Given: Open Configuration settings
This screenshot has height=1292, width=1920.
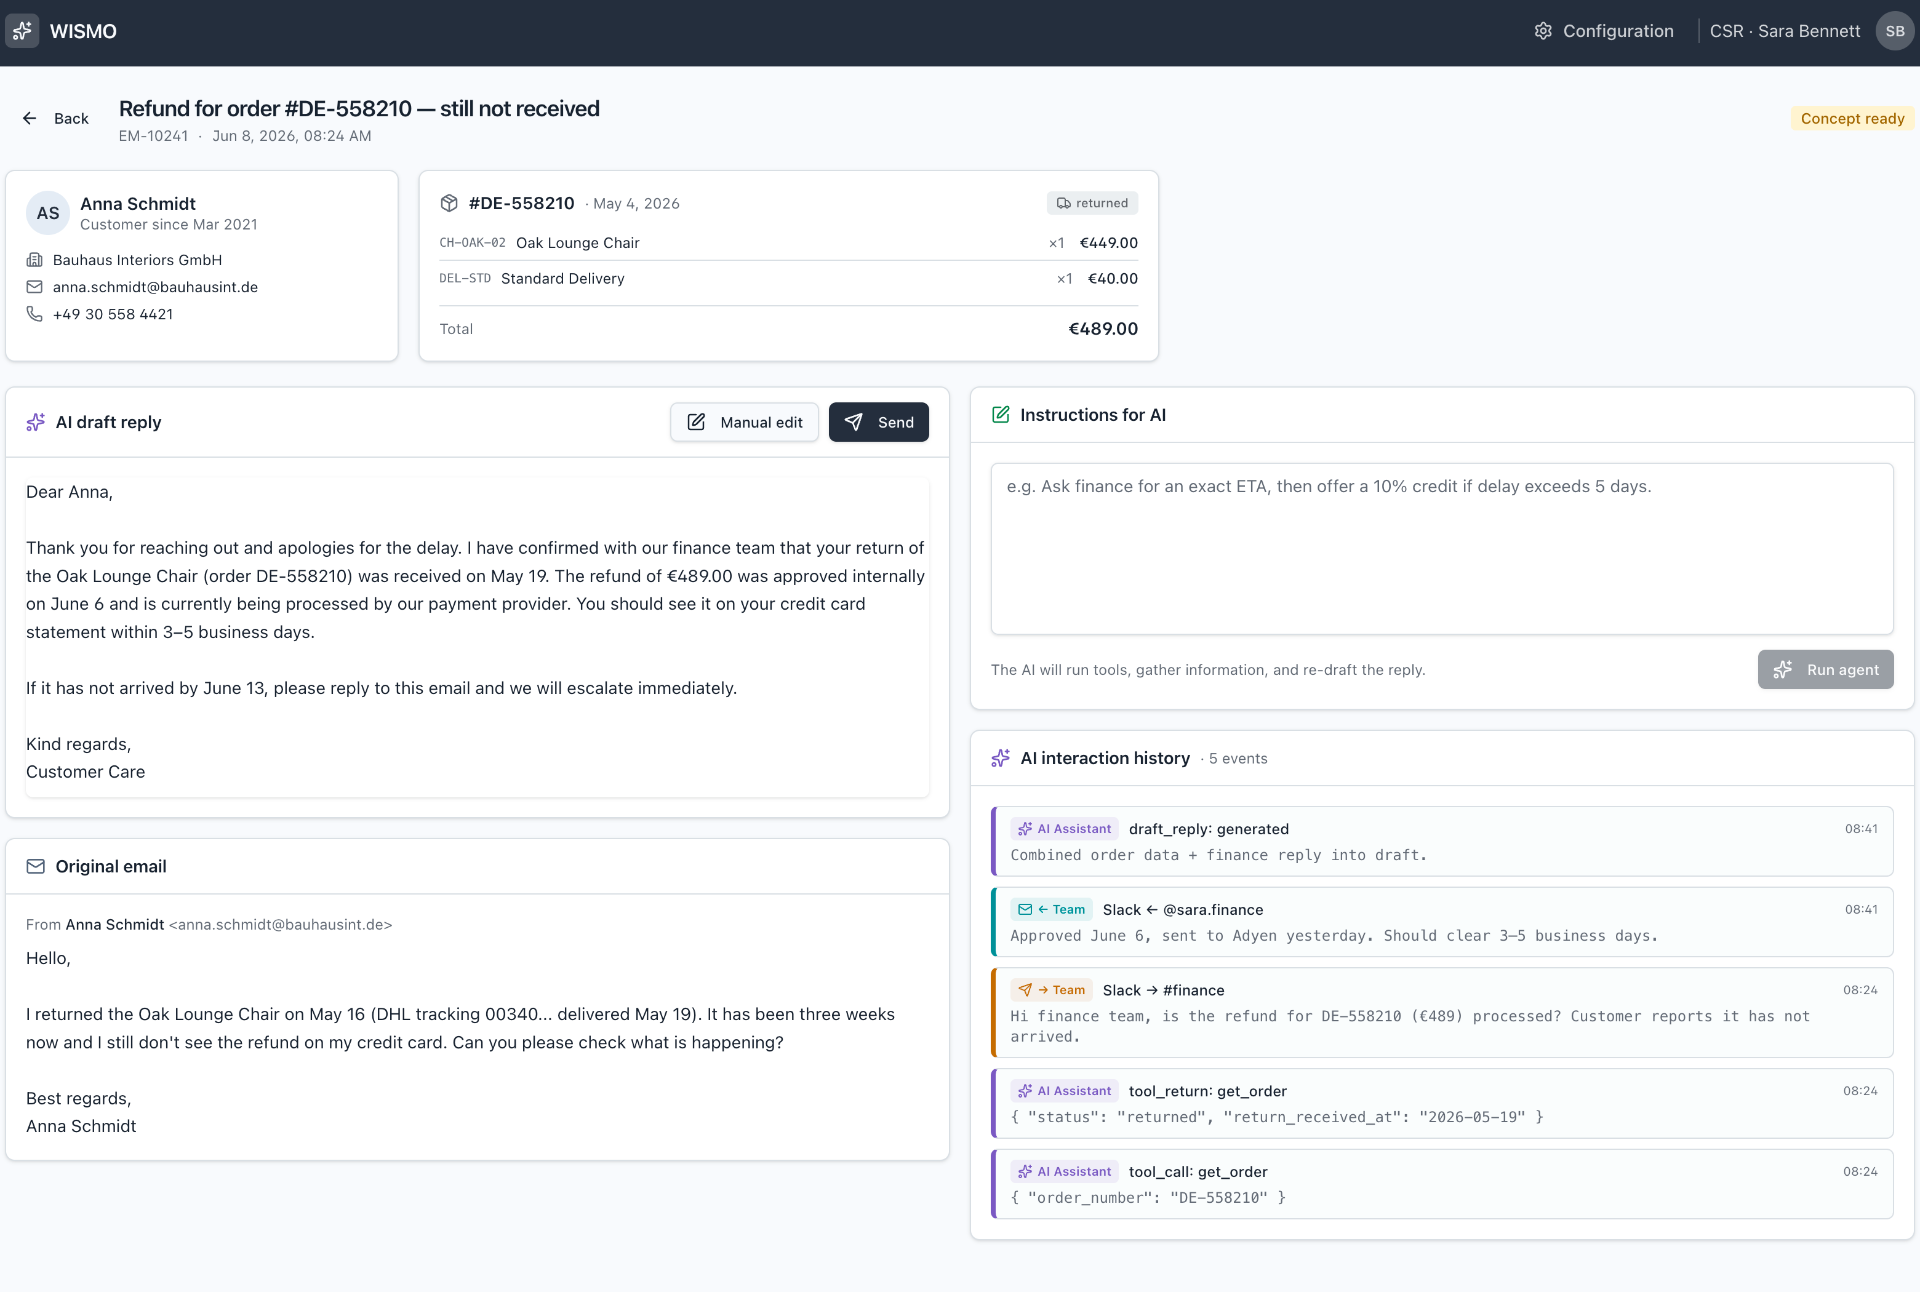Looking at the screenshot, I should (x=1604, y=31).
